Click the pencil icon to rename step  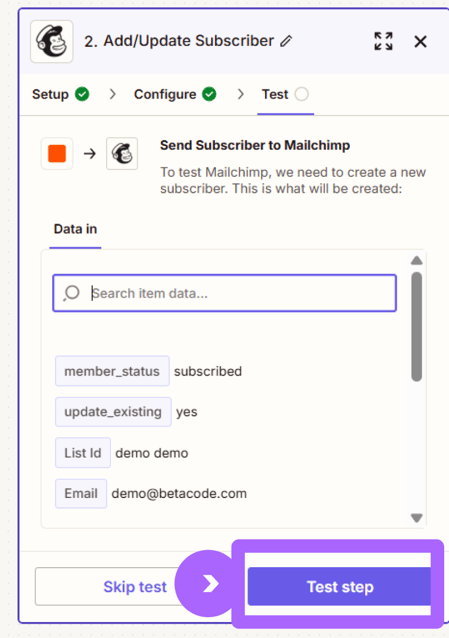point(286,41)
